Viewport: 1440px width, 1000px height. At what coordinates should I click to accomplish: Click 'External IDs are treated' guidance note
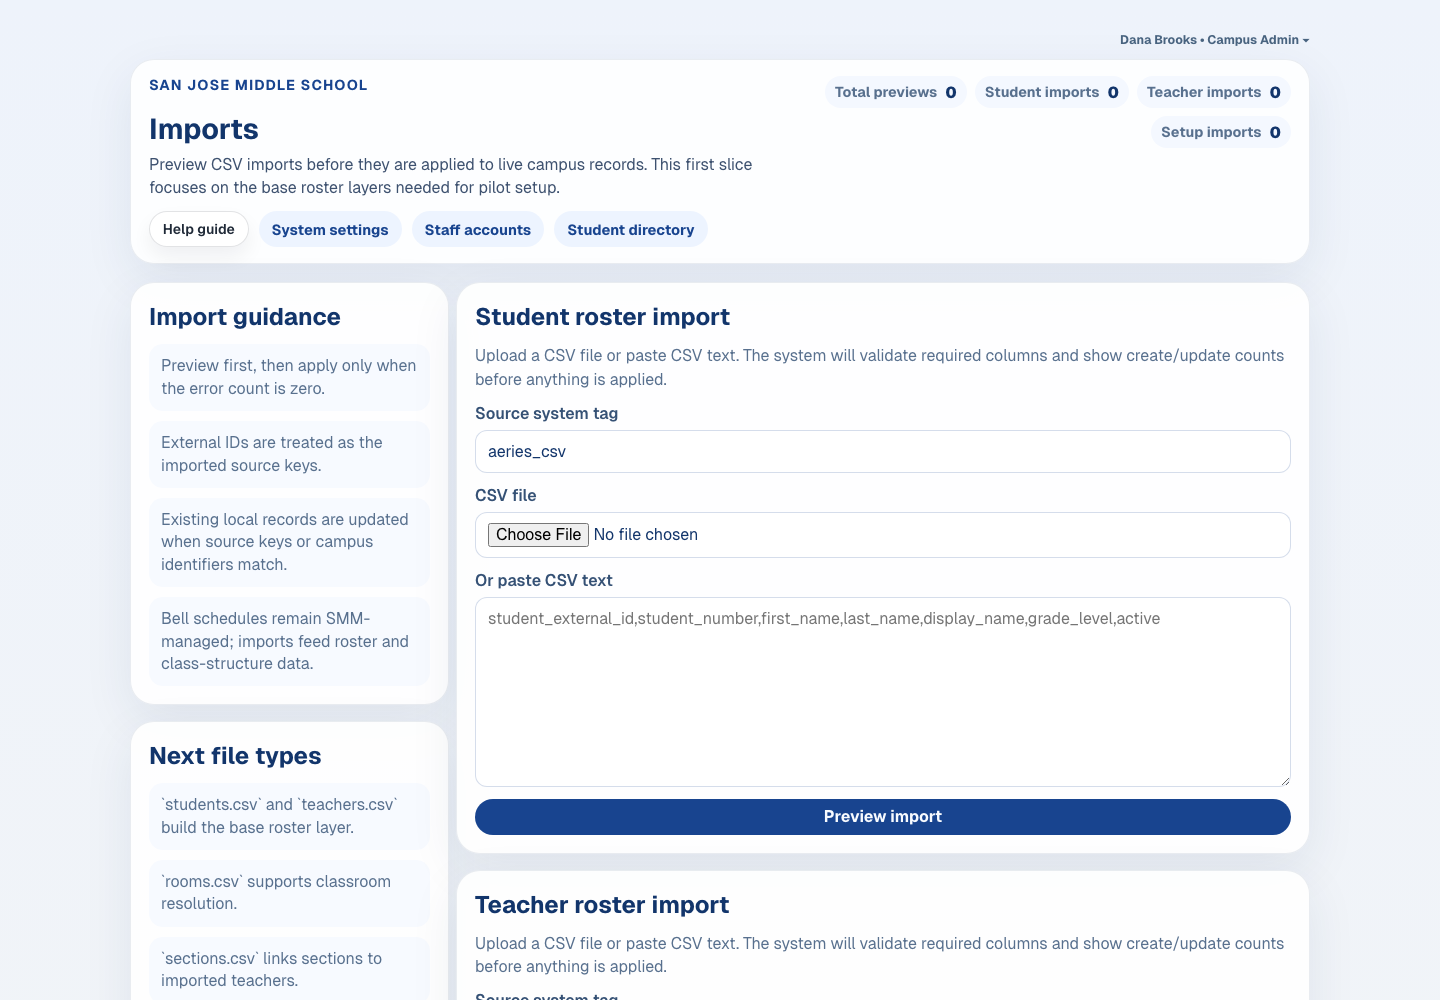(x=290, y=454)
